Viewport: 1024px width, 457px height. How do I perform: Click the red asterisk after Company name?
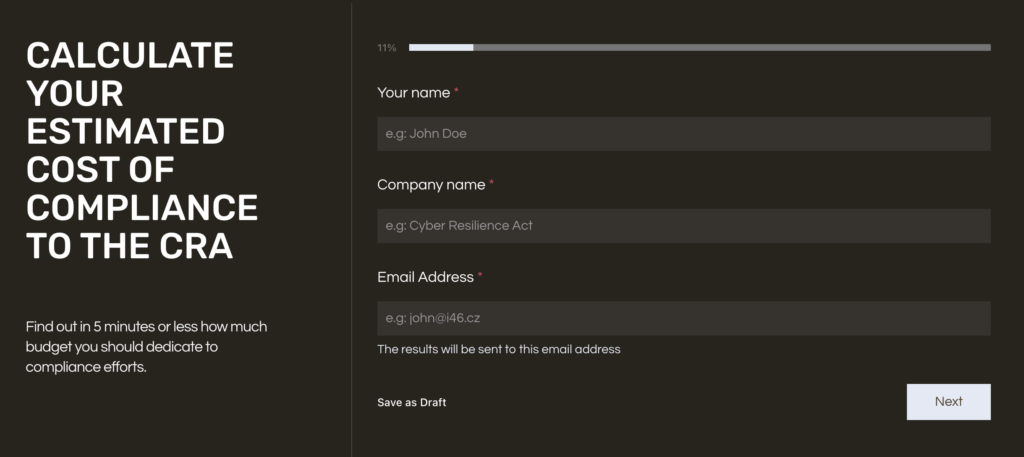coord(492,184)
